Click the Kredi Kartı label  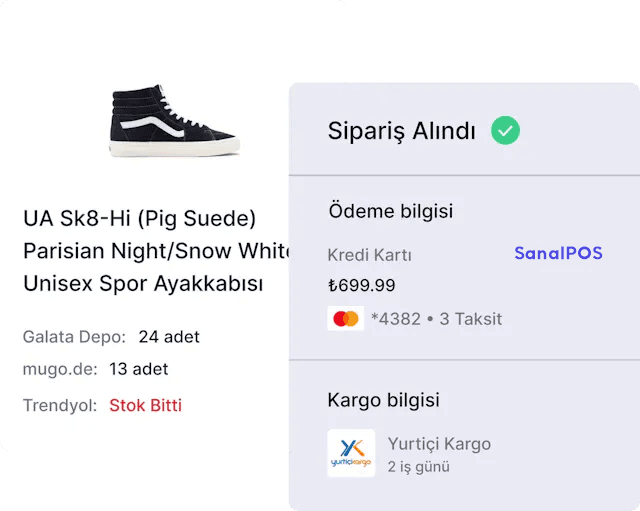point(369,255)
